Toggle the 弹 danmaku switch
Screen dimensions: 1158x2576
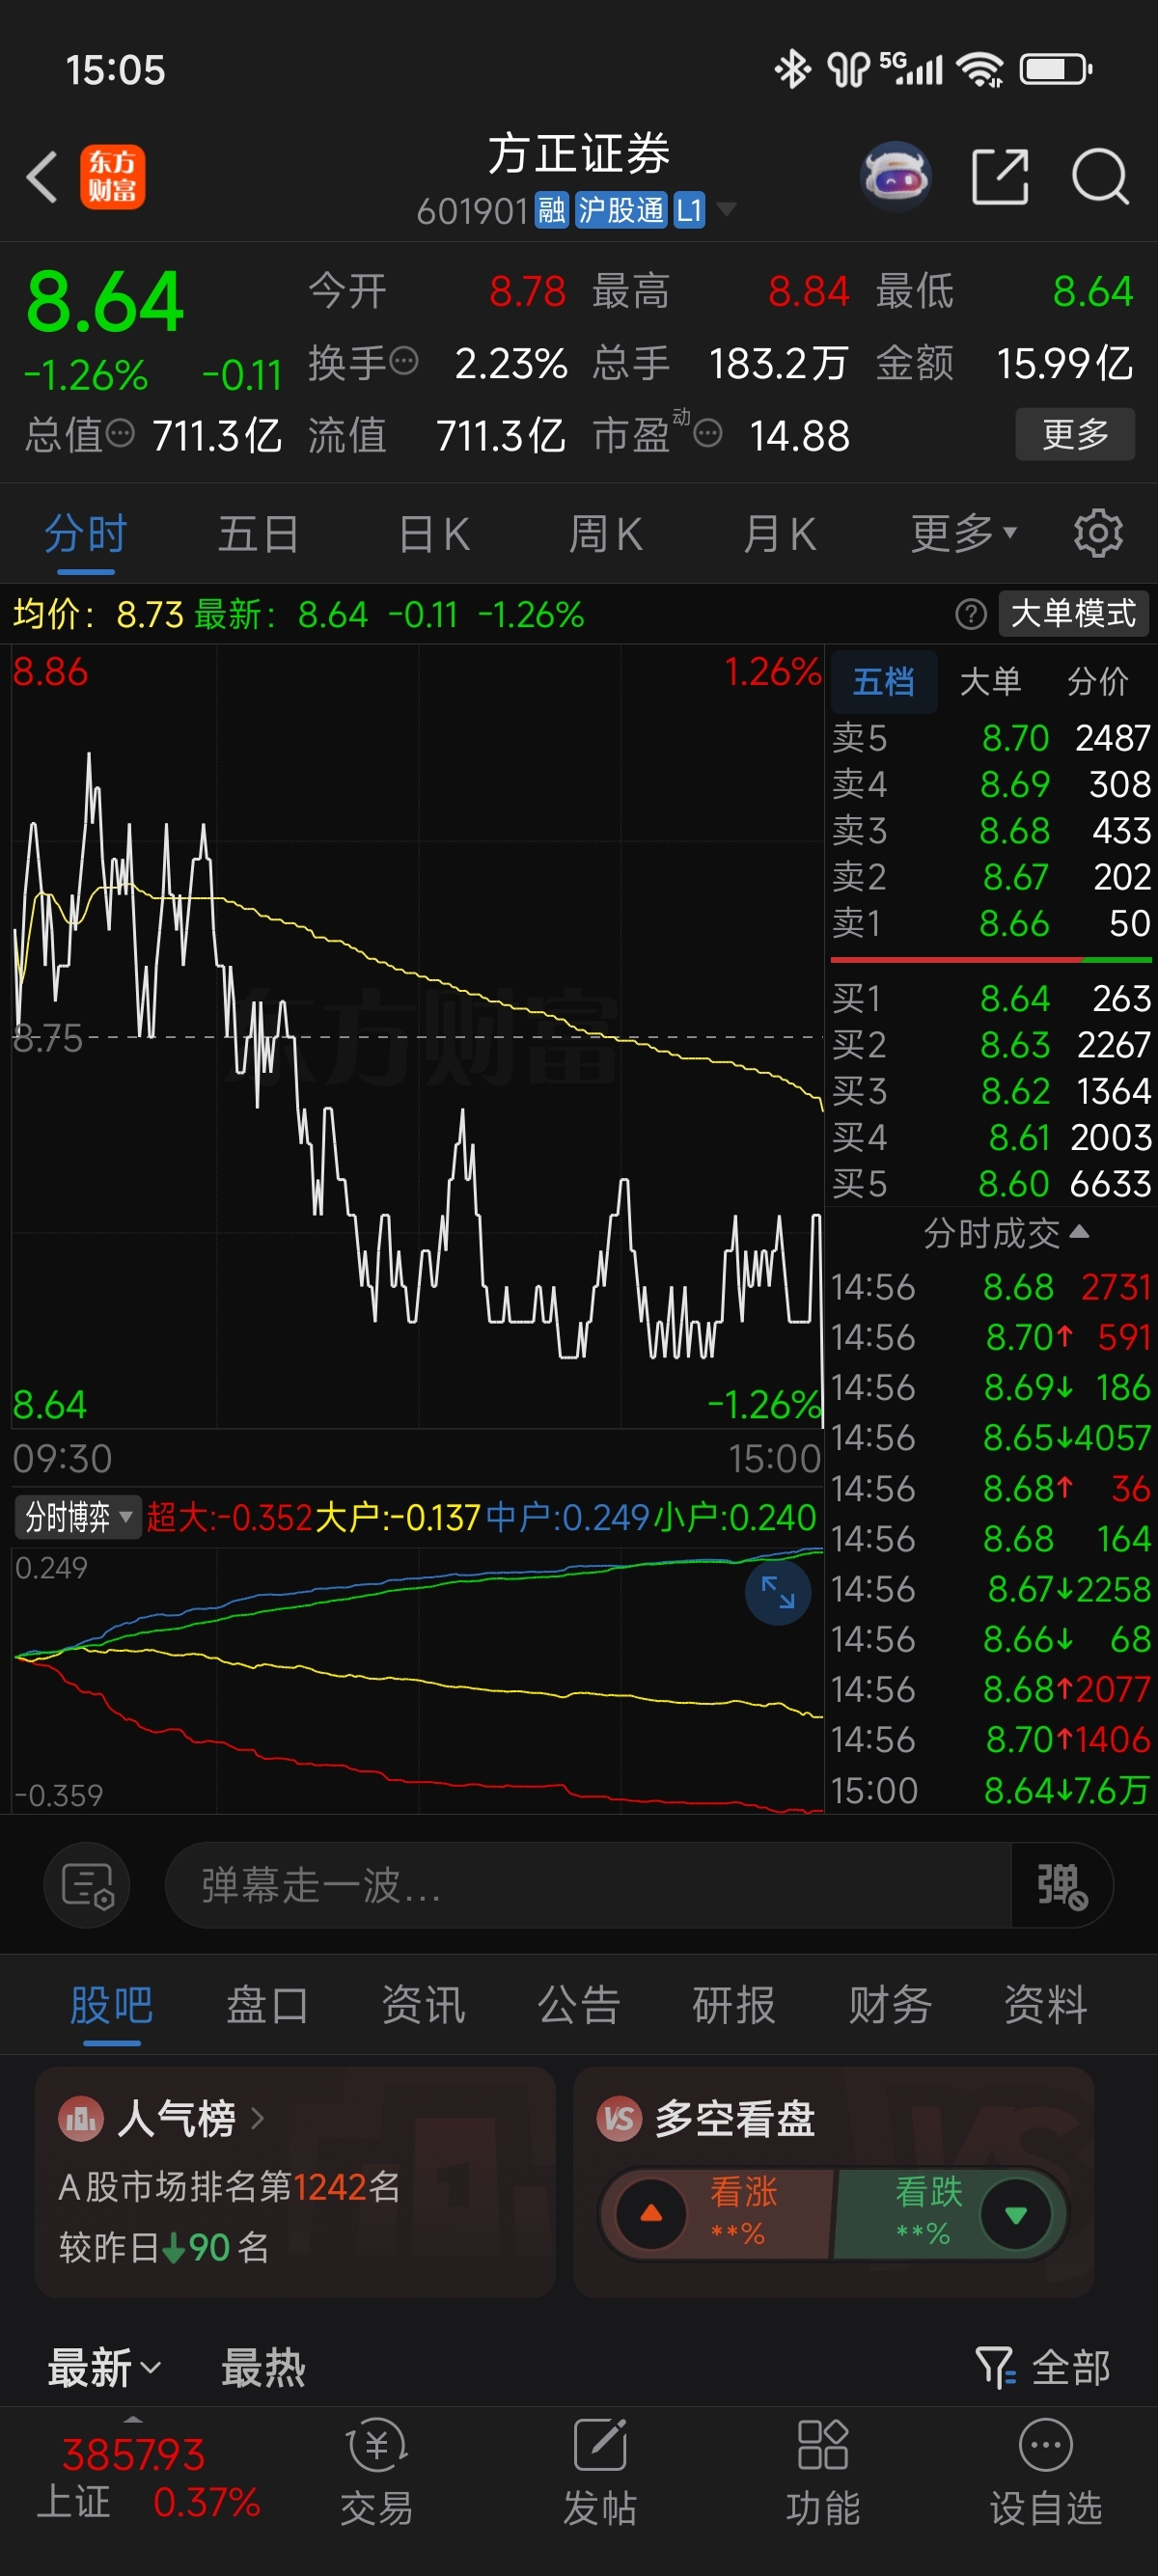point(1061,1885)
